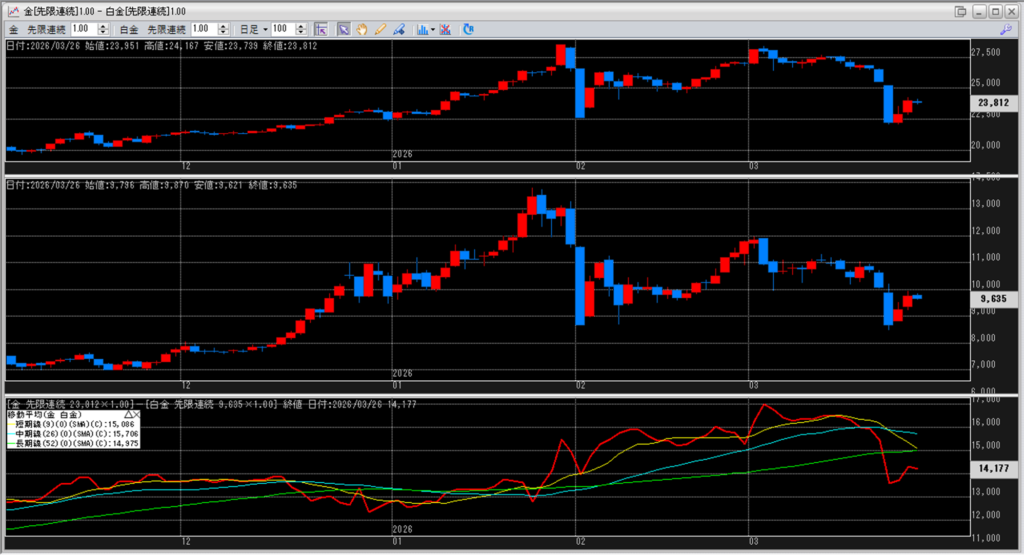Click 先限連続 contract label next to 金
1024x555 pixels.
pos(46,29)
